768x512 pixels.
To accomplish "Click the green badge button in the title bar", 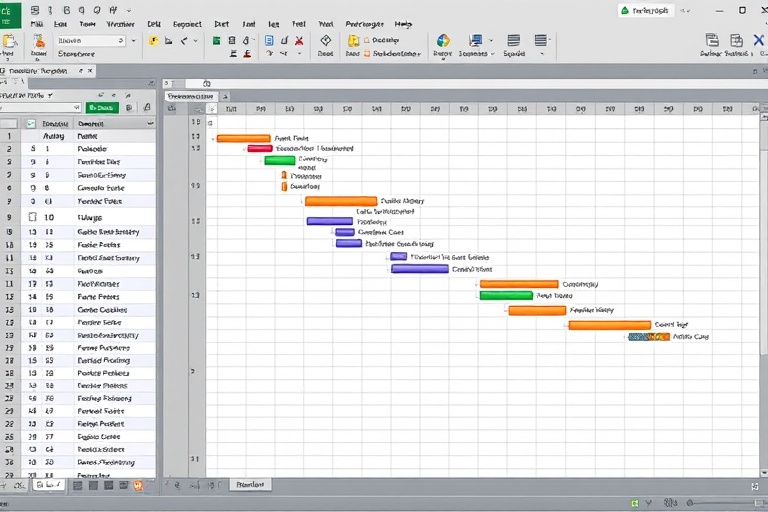I will pyautogui.click(x=646, y=10).
